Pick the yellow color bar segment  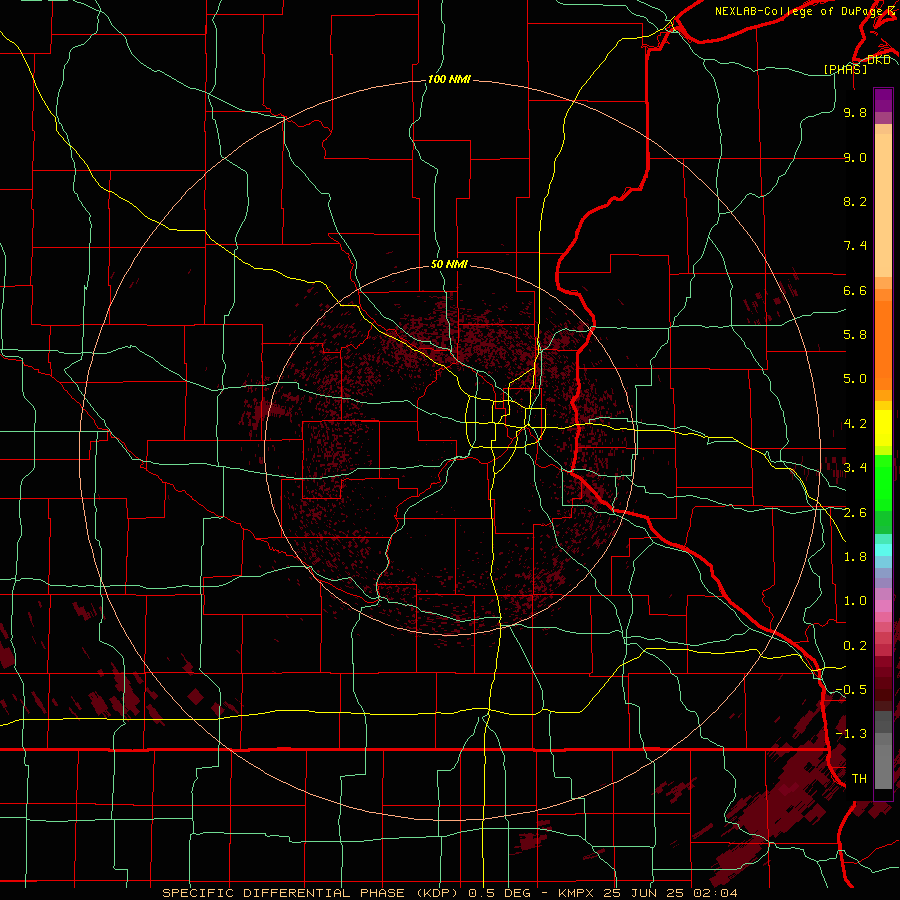(883, 428)
